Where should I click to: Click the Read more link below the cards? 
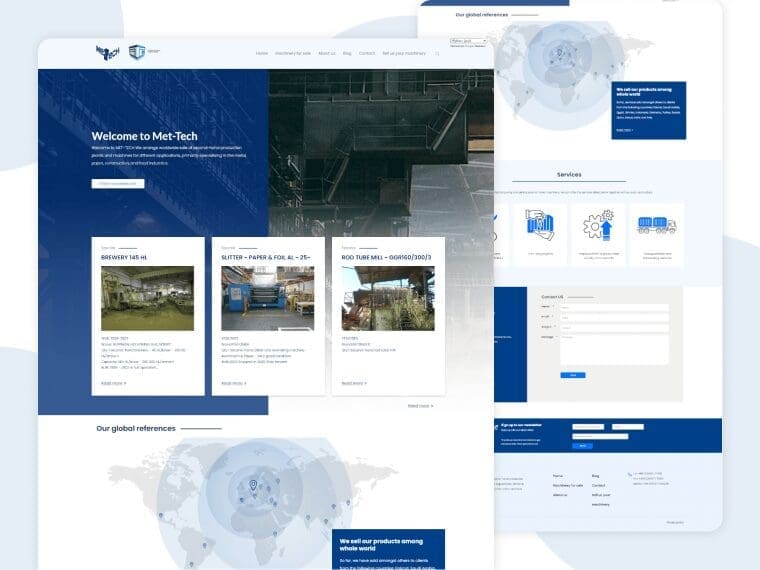tap(420, 406)
